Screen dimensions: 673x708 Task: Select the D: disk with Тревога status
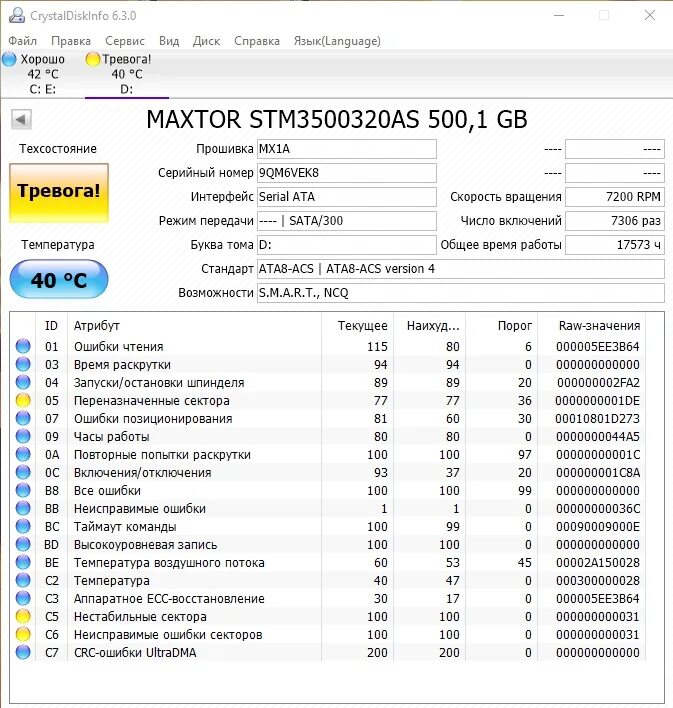click(x=126, y=74)
